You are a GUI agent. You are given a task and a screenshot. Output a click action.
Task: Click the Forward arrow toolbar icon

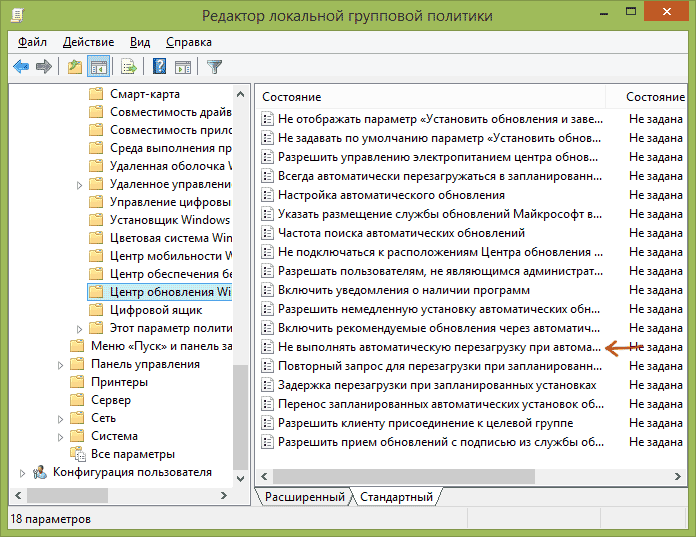[x=44, y=67]
